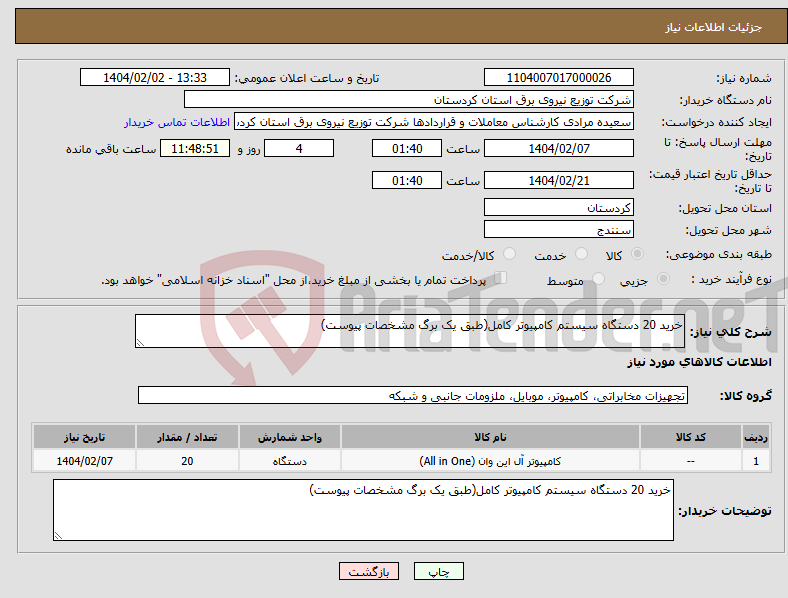Click the شرح کلی نیاز description textarea

click(410, 331)
